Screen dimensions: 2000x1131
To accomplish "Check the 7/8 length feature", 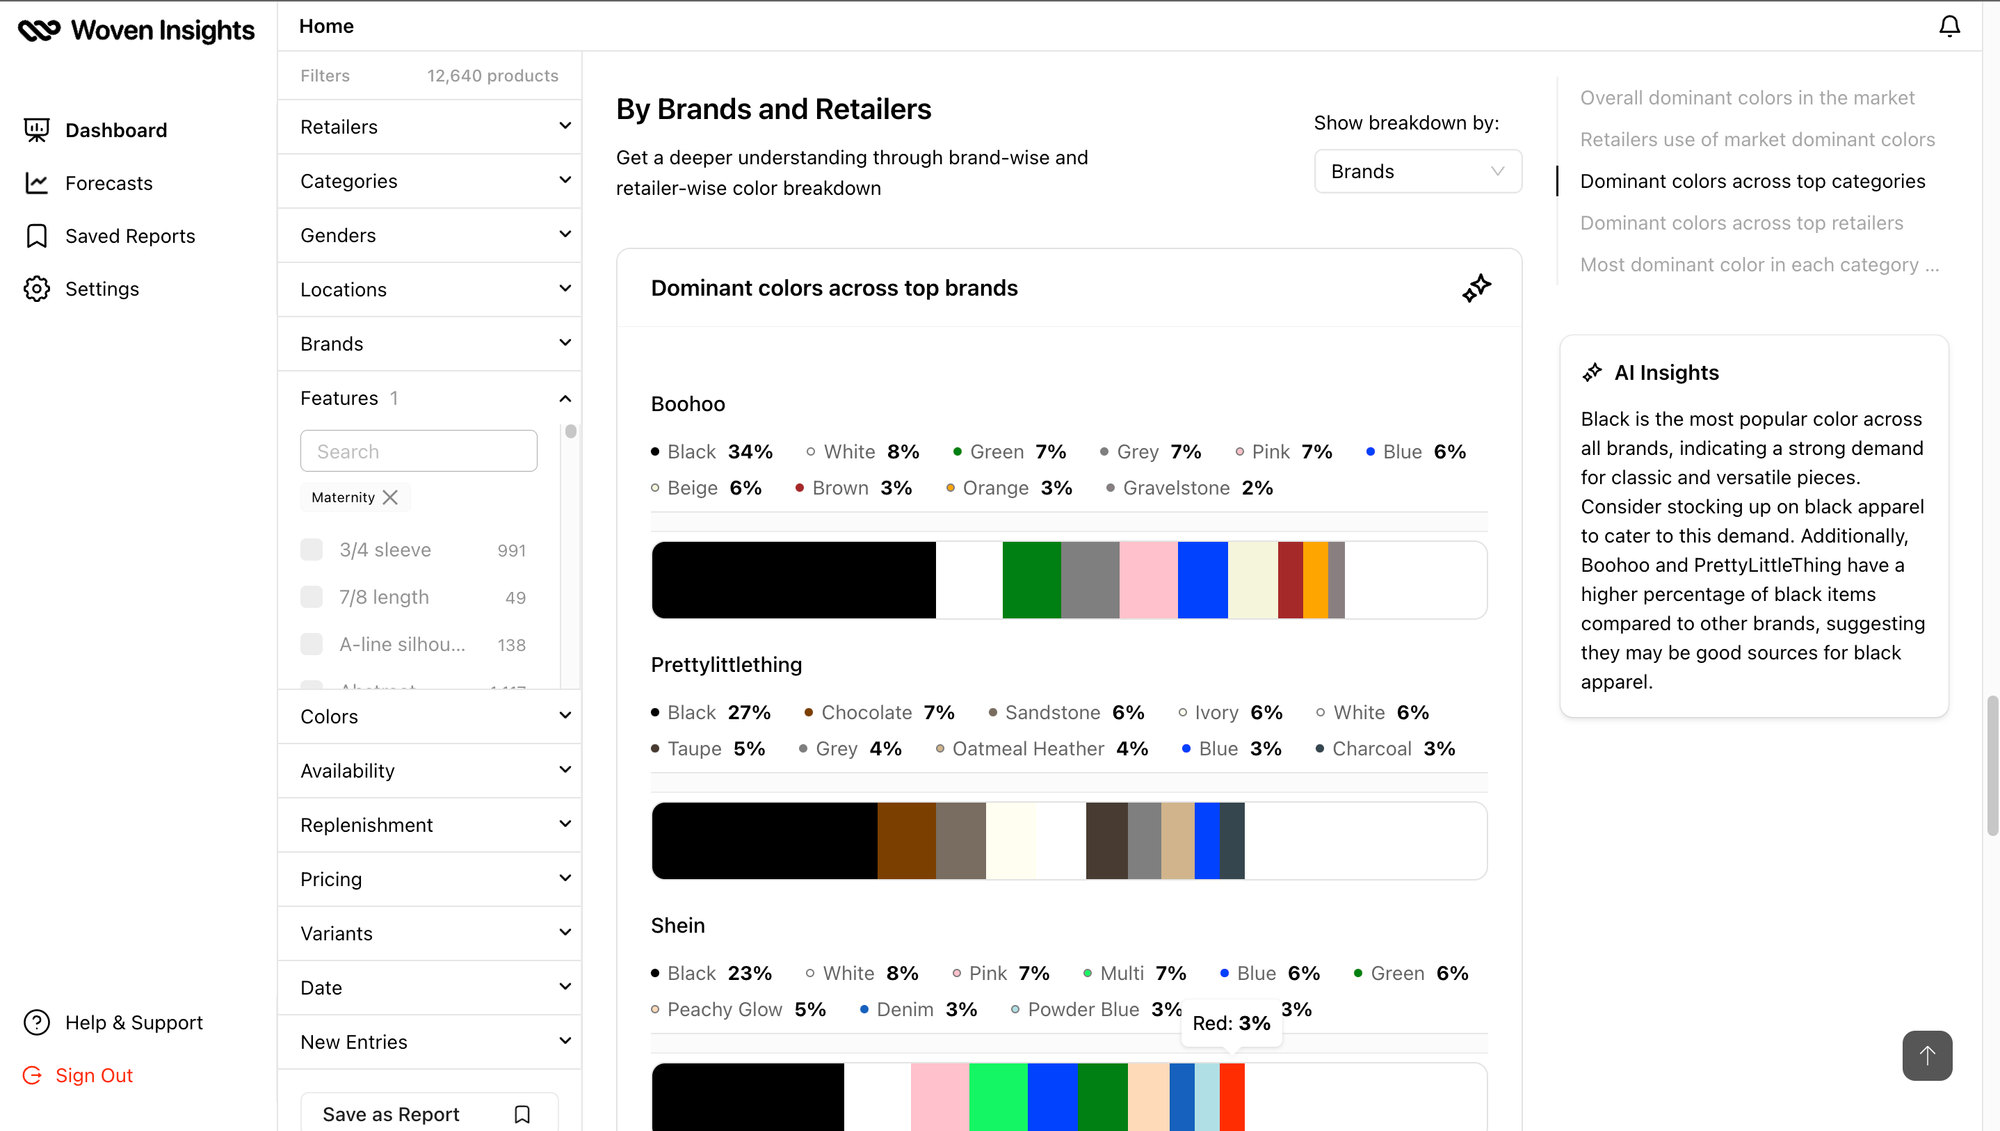I will point(312,597).
